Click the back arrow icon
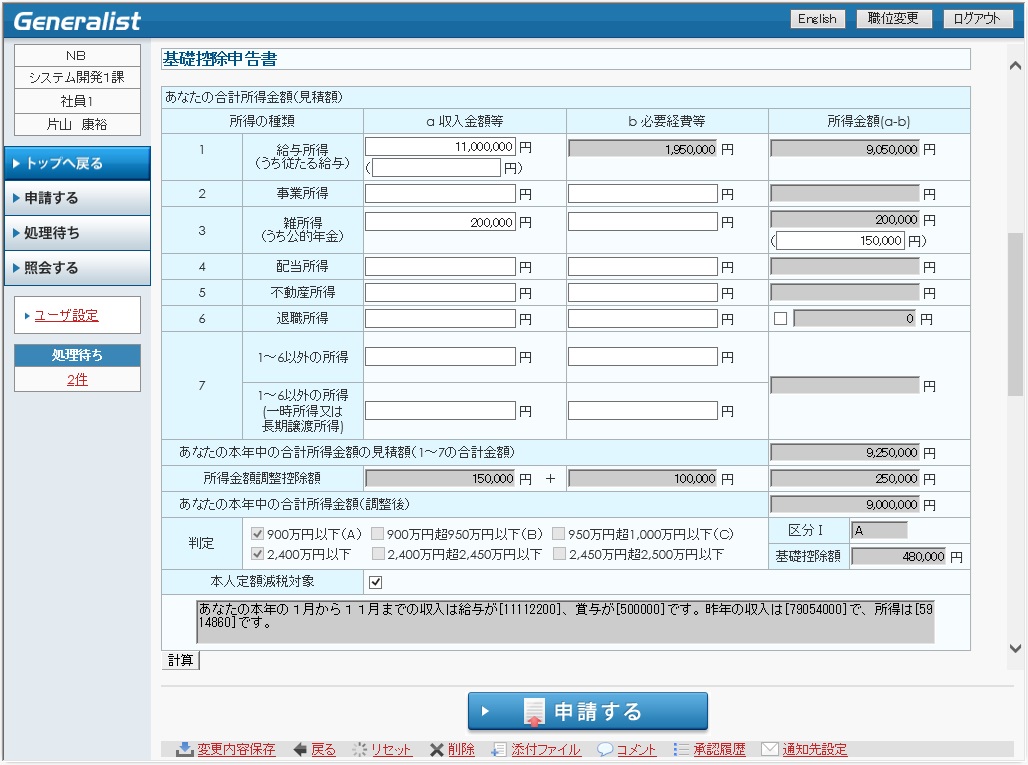This screenshot has width=1028, height=765. click(300, 749)
